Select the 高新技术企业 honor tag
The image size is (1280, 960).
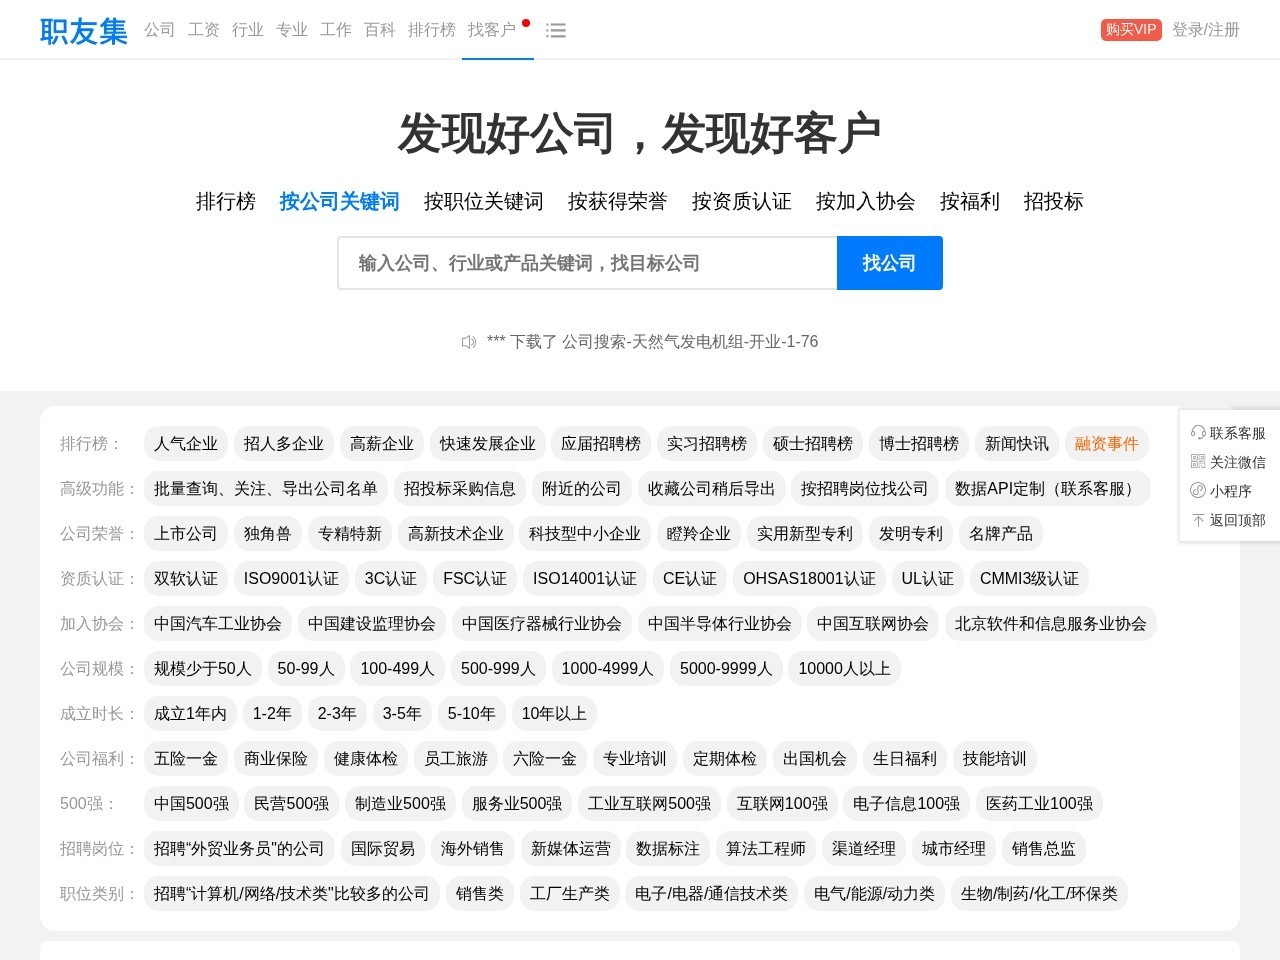(456, 534)
